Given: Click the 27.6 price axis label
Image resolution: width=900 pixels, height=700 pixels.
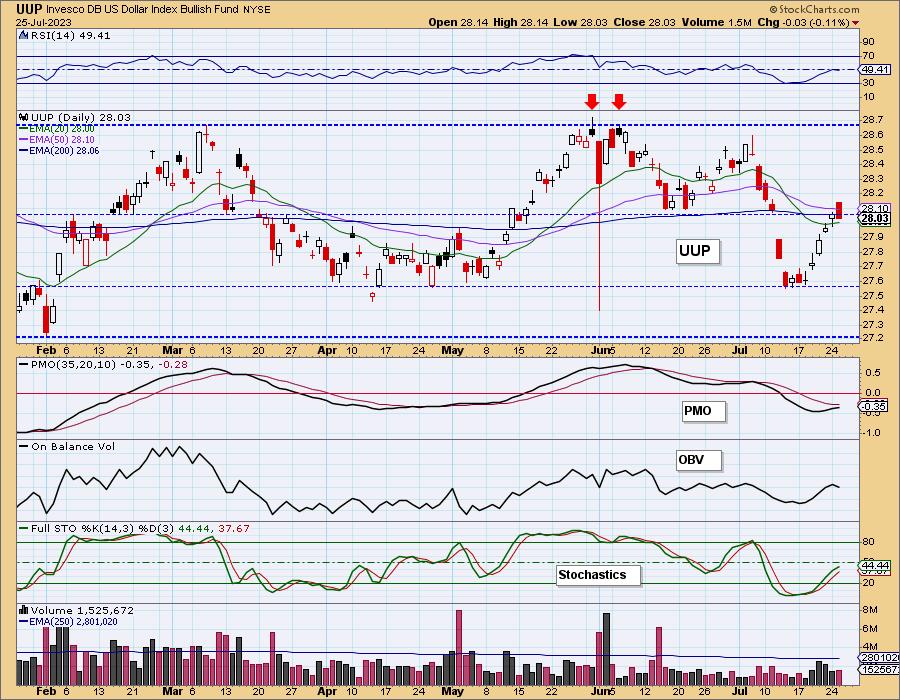Looking at the screenshot, I should (x=872, y=281).
